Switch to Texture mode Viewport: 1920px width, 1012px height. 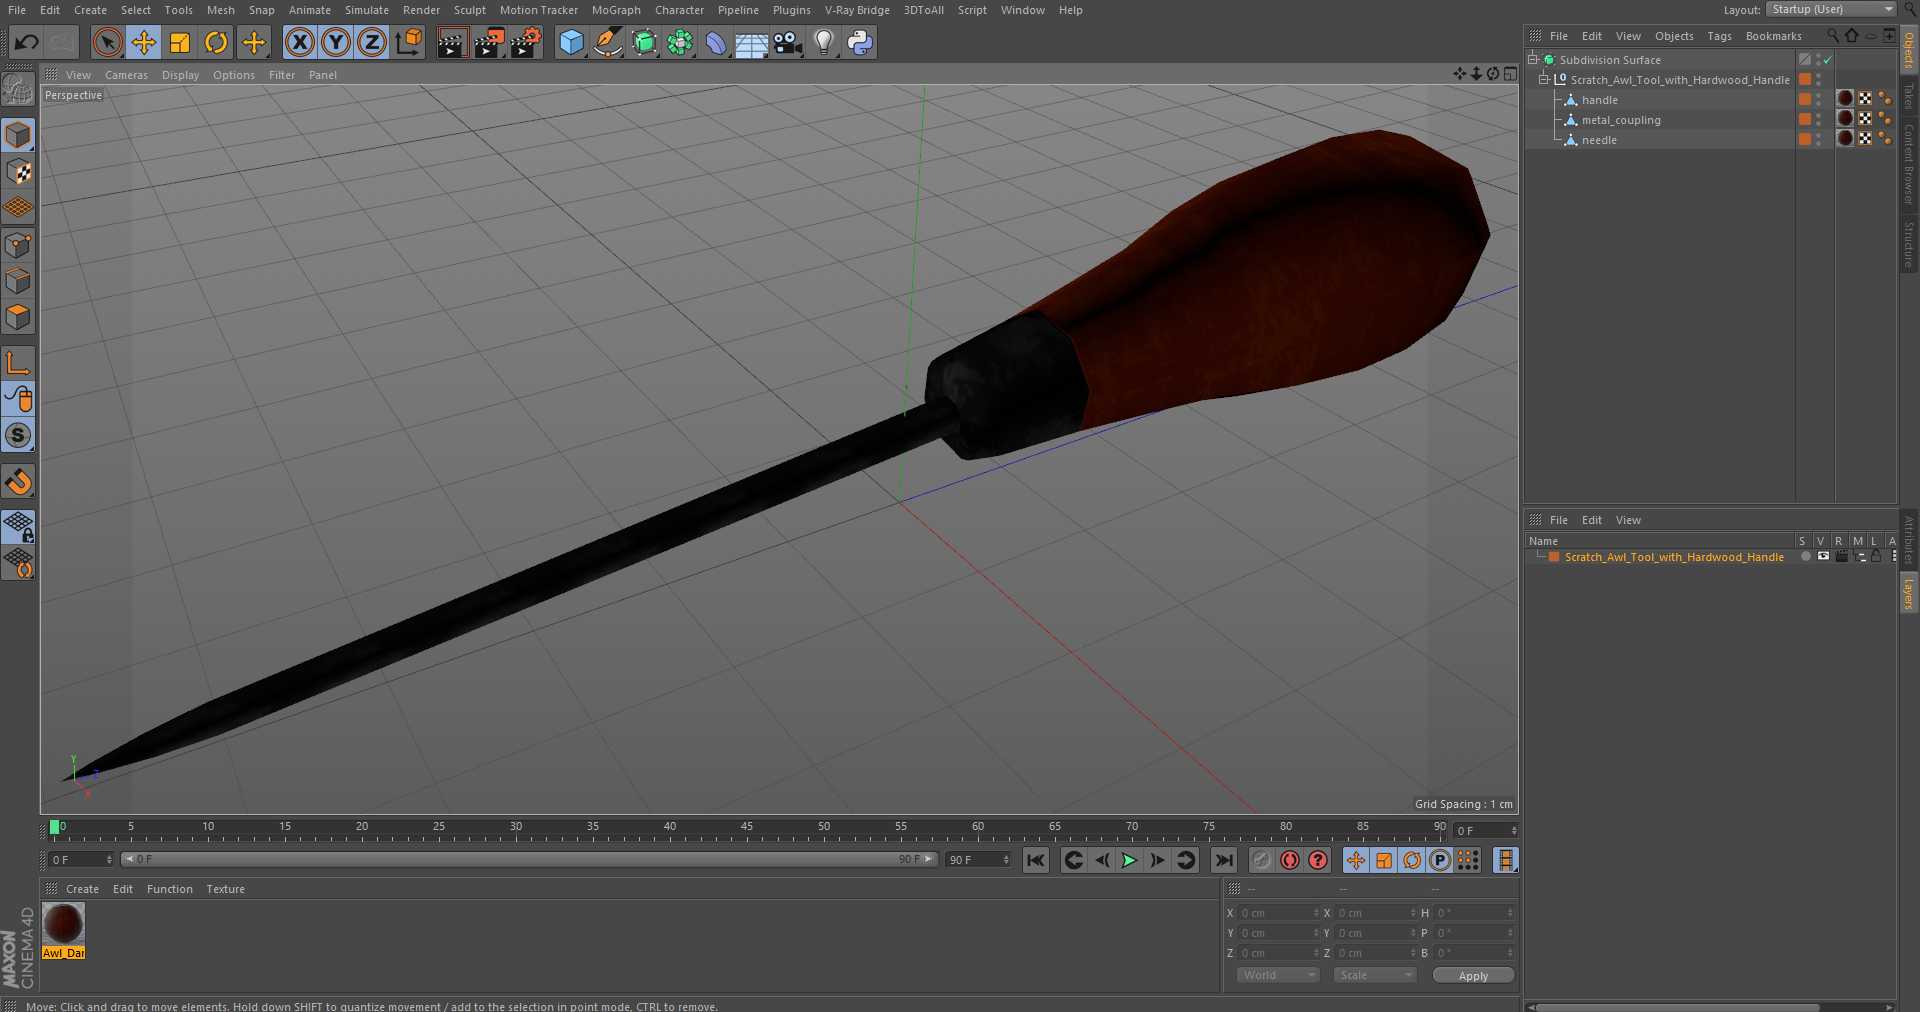[x=18, y=172]
